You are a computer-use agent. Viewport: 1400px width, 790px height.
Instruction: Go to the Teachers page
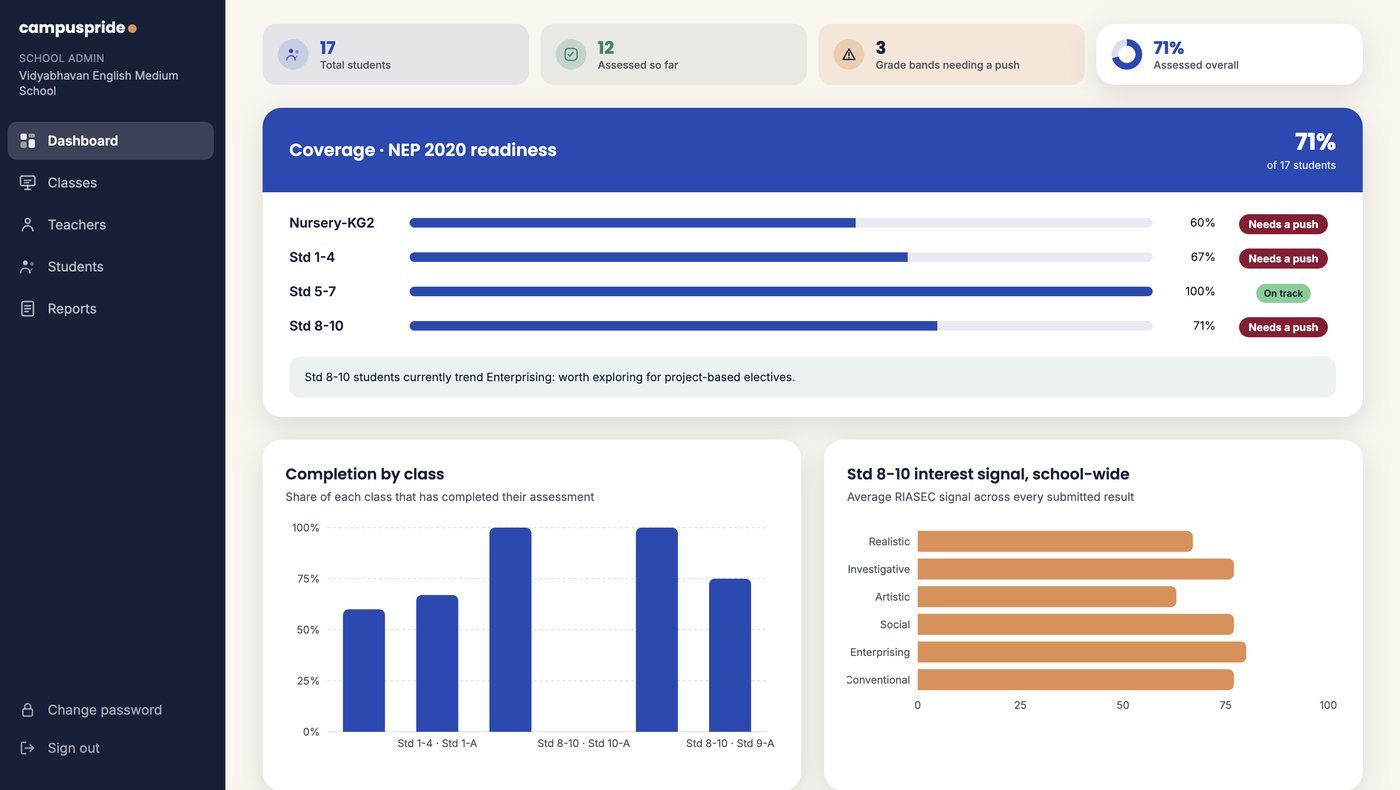pos(110,225)
